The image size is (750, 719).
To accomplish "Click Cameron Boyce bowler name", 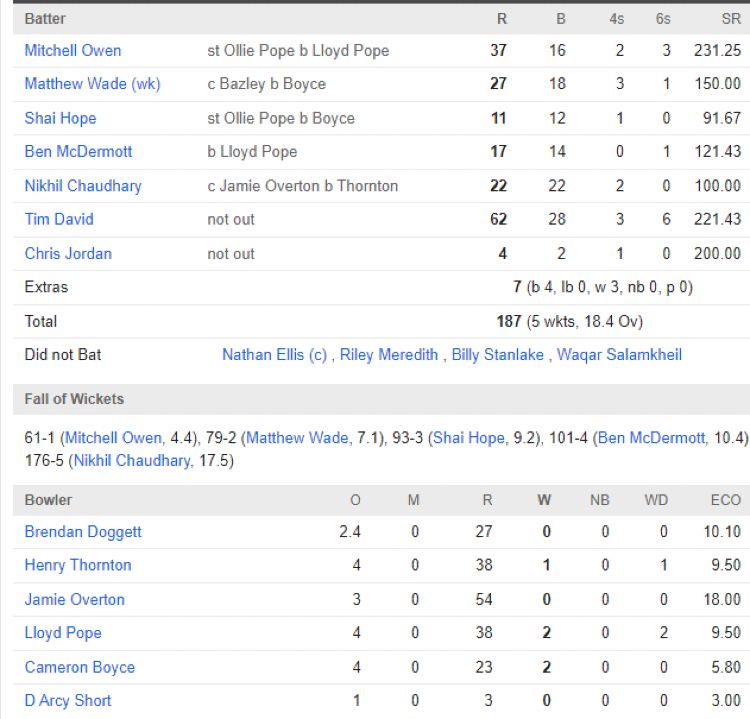I will coord(79,667).
